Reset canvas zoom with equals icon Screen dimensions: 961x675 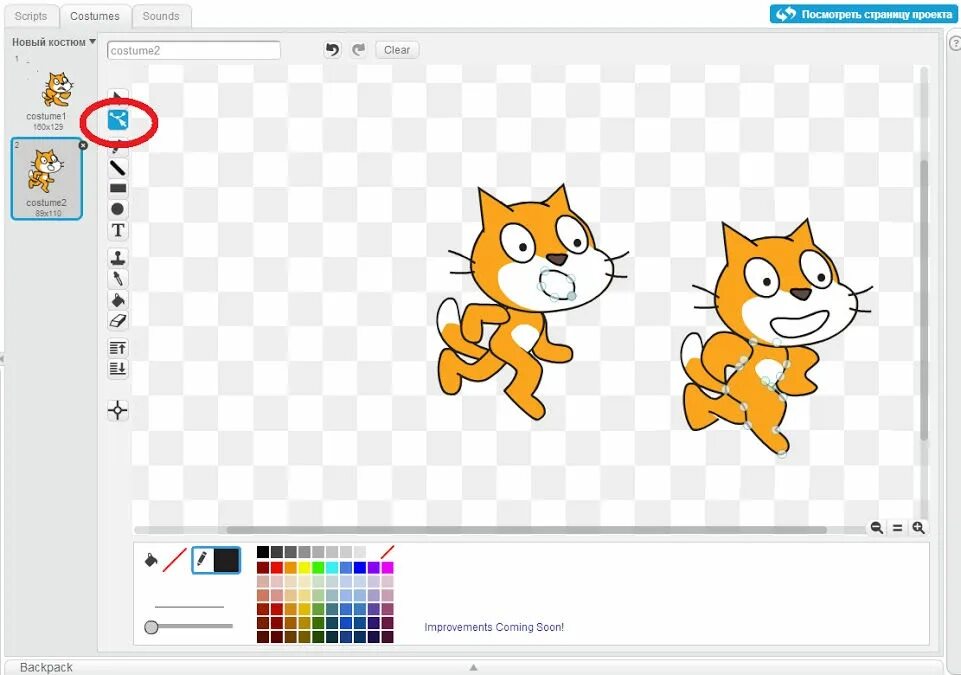pyautogui.click(x=897, y=527)
